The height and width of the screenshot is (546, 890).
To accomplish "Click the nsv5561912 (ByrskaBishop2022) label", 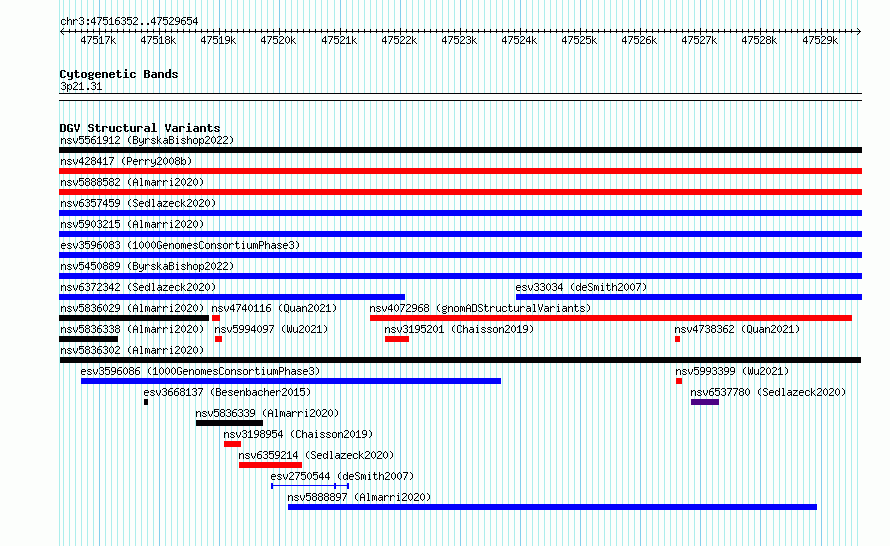I will [x=147, y=140].
